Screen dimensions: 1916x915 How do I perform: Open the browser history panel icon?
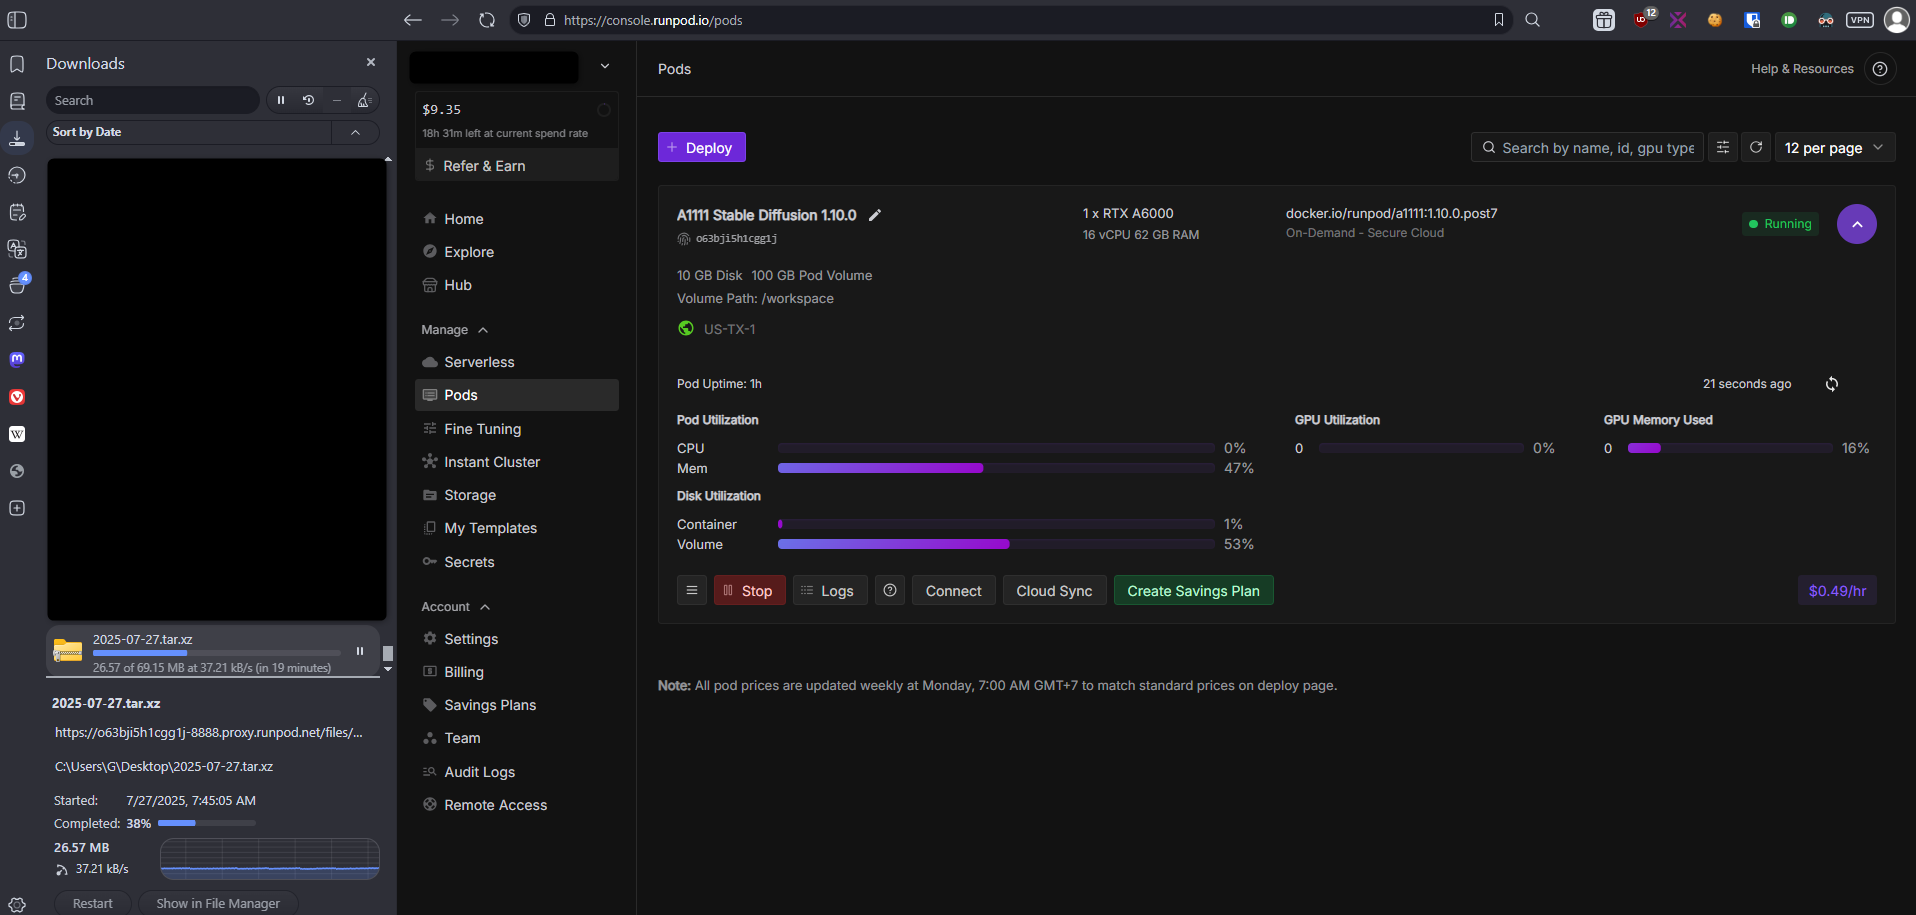tap(17, 175)
